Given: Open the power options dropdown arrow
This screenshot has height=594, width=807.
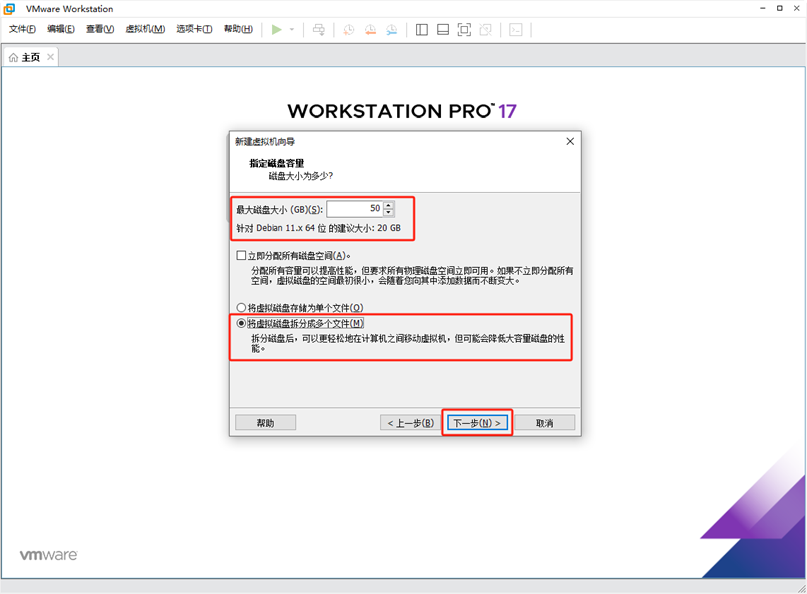Looking at the screenshot, I should 292,29.
